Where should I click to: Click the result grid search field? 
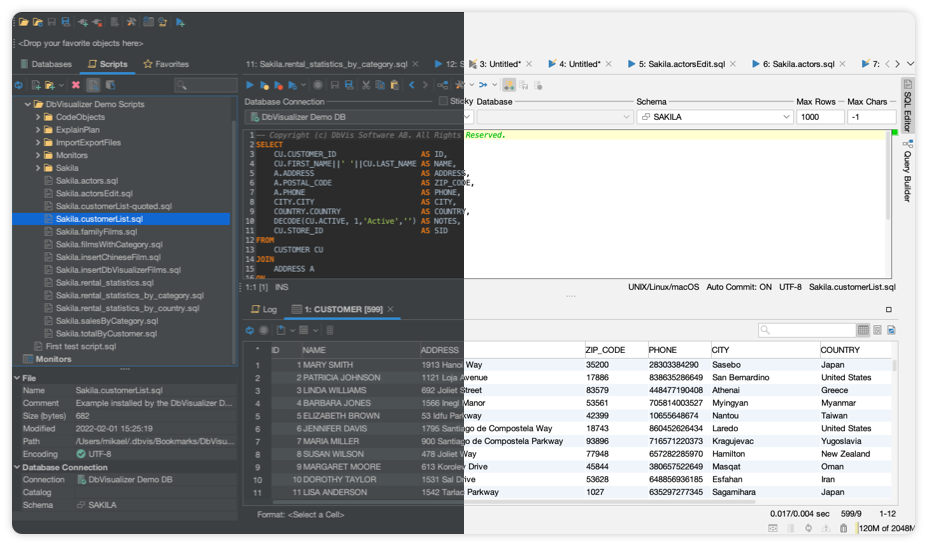click(x=807, y=330)
